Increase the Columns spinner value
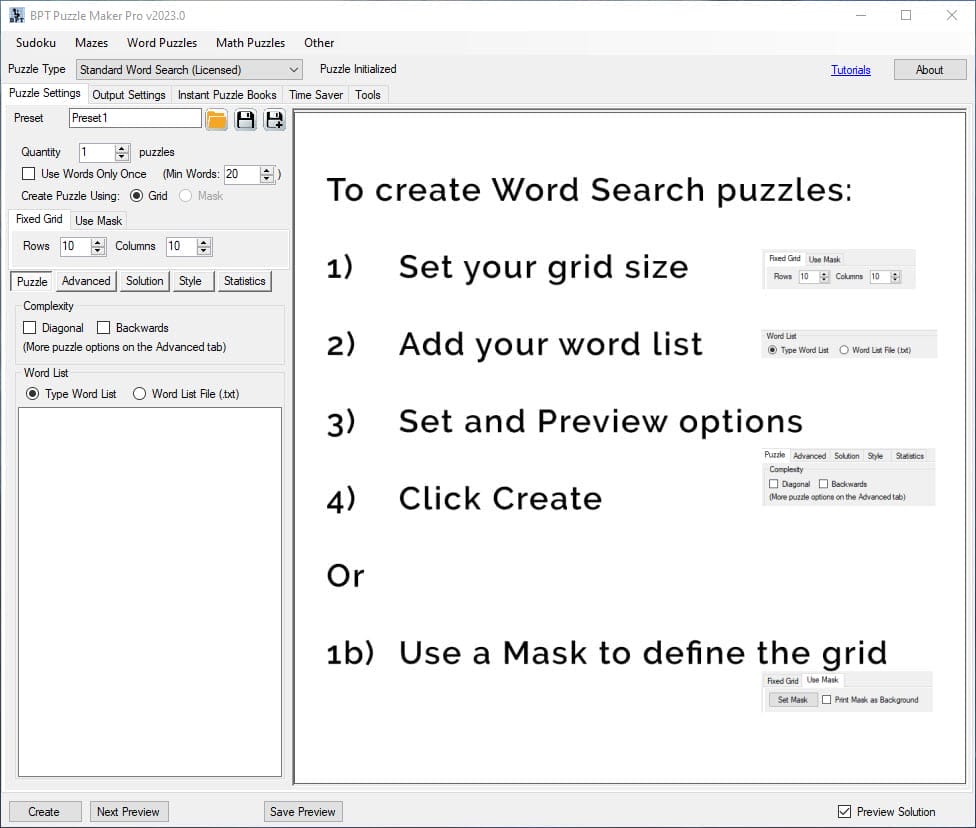 click(204, 242)
